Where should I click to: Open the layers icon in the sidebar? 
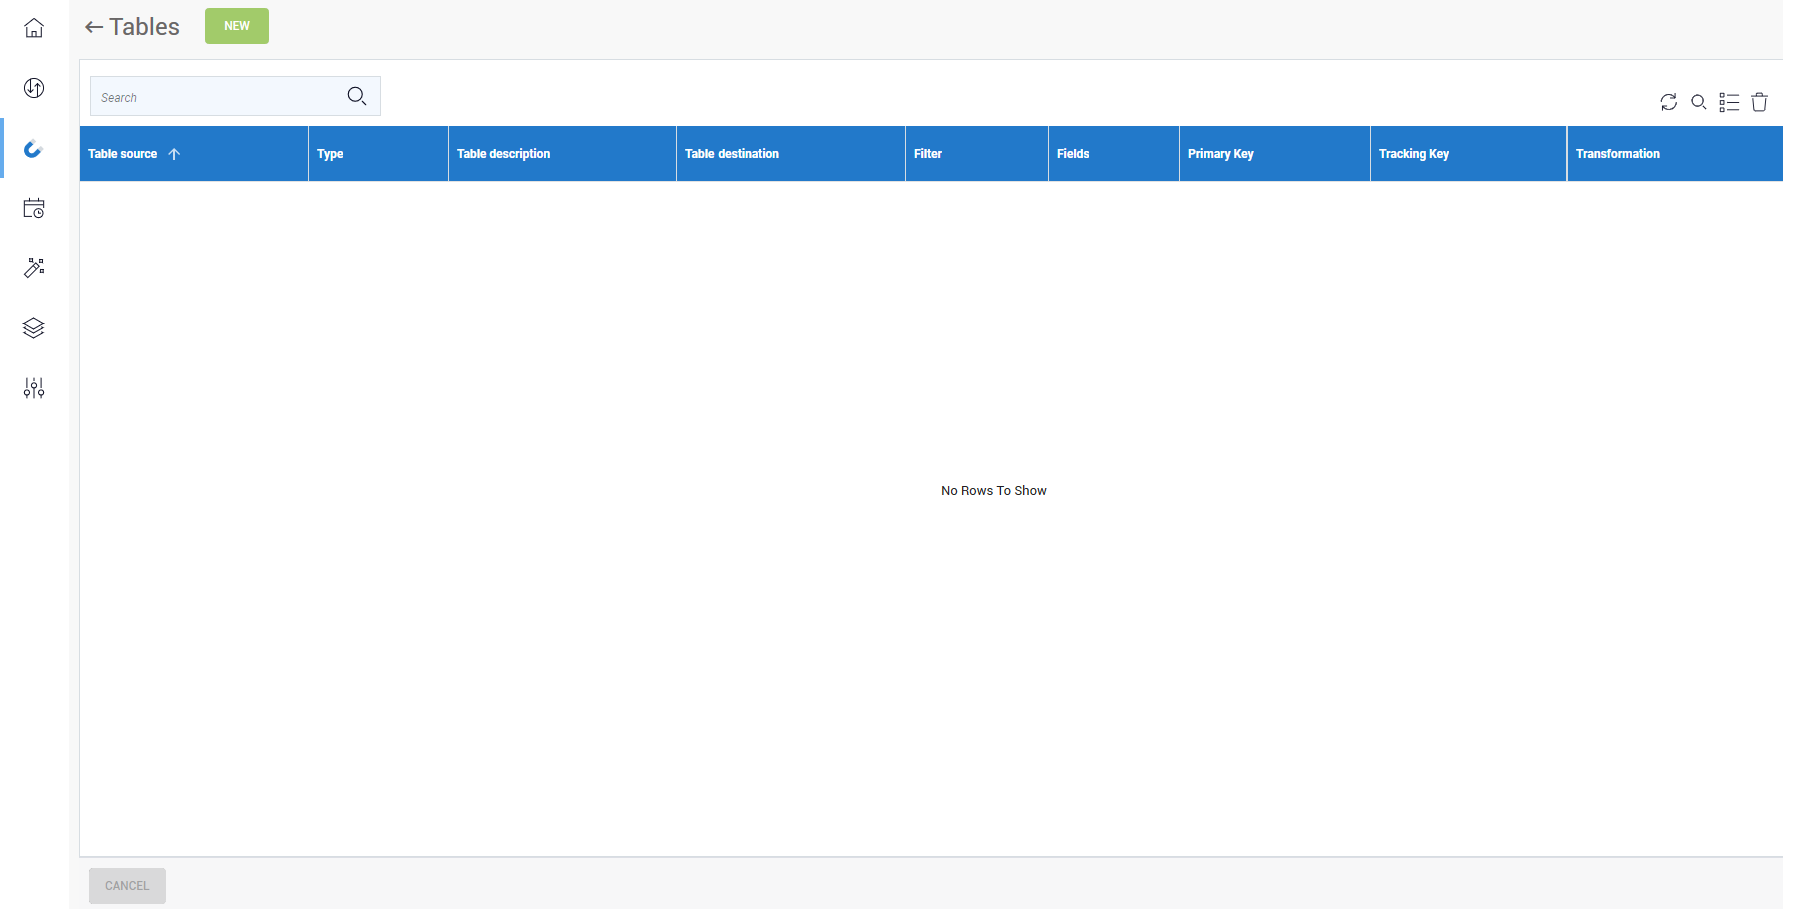pos(33,328)
